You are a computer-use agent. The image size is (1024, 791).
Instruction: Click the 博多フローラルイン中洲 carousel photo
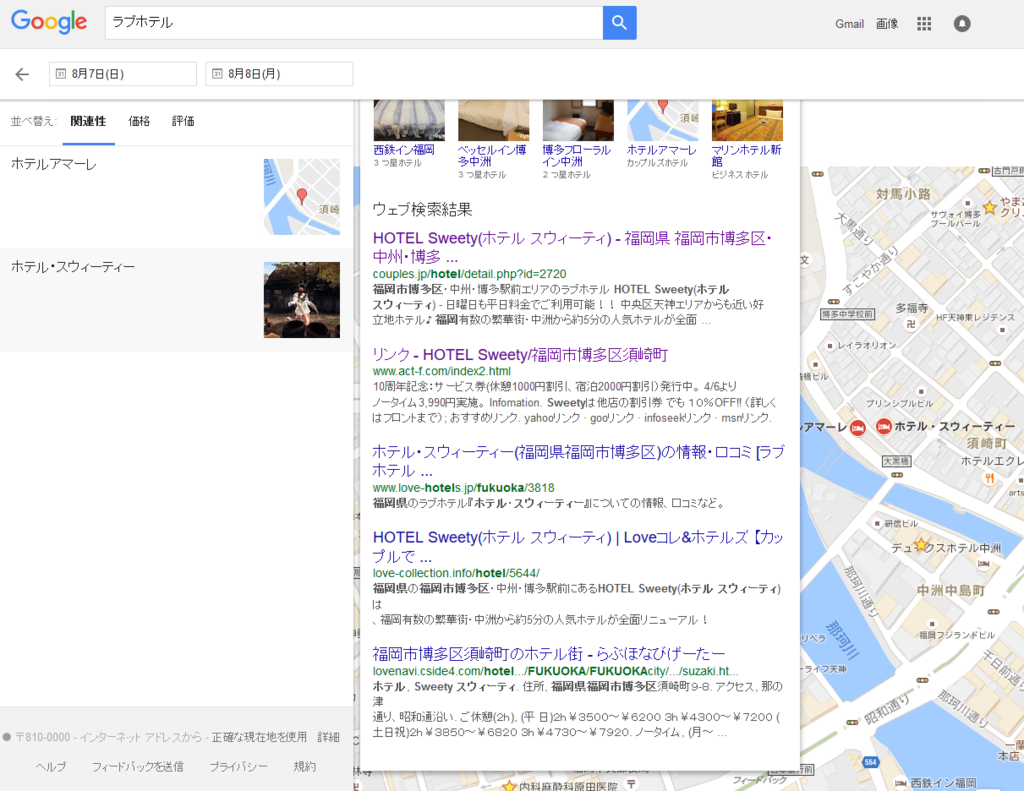578,120
